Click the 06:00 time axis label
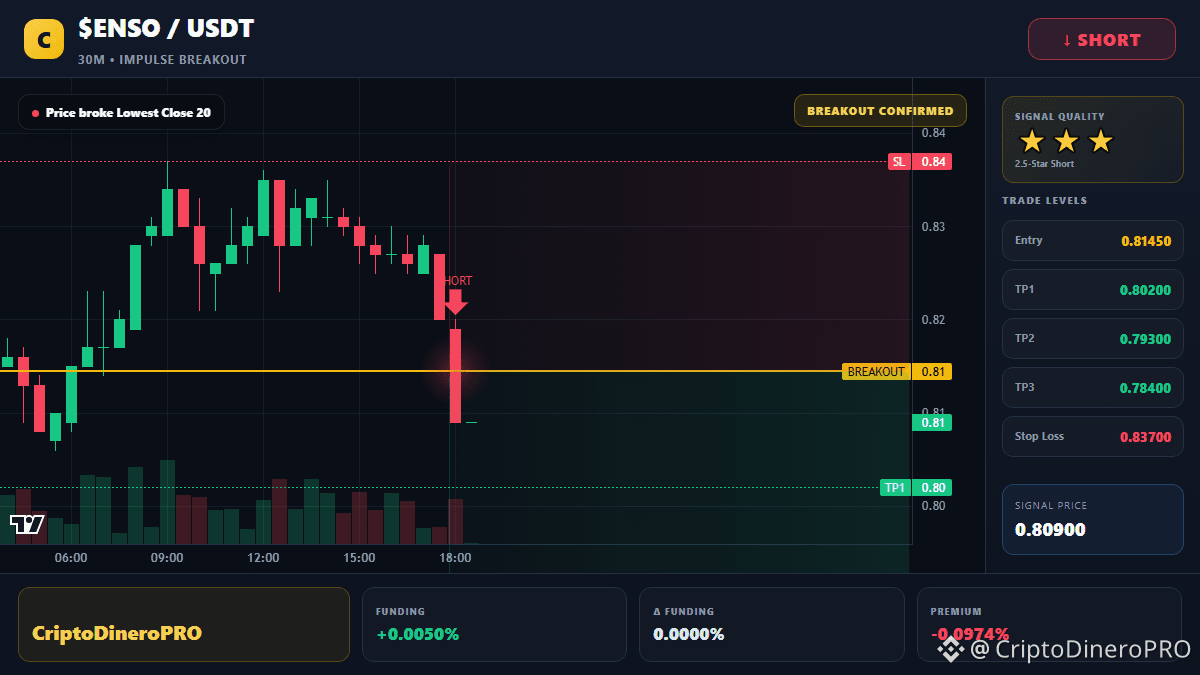Viewport: 1200px width, 675px height. 71,558
